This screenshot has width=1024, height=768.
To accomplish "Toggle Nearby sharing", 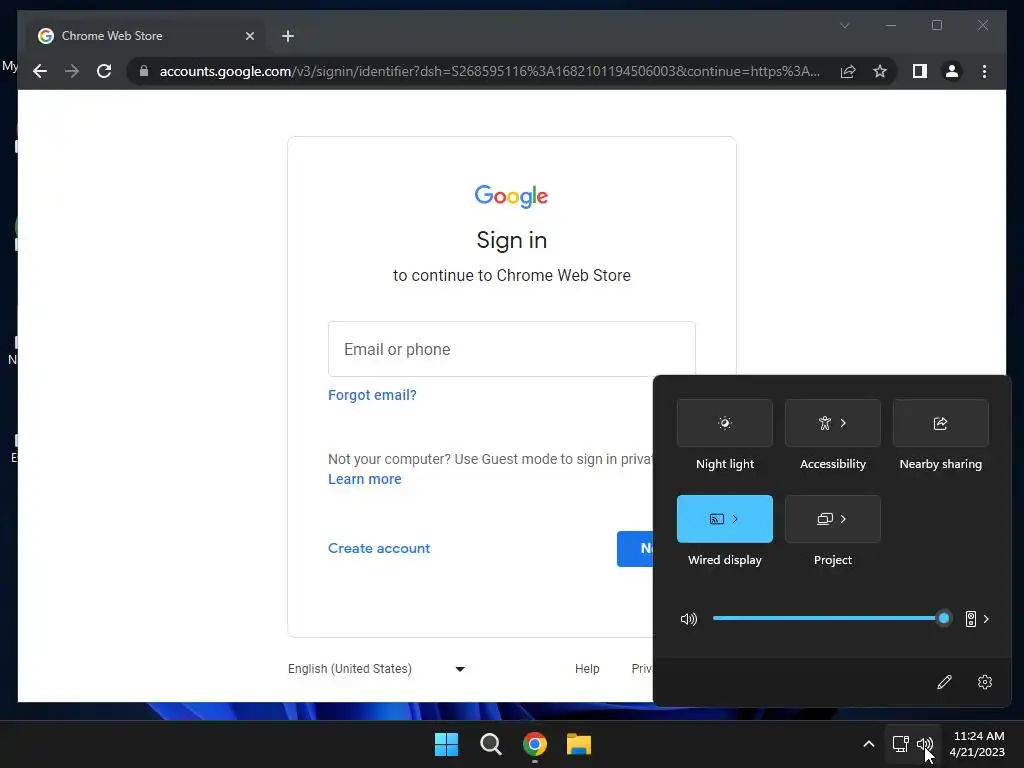I will coord(940,423).
